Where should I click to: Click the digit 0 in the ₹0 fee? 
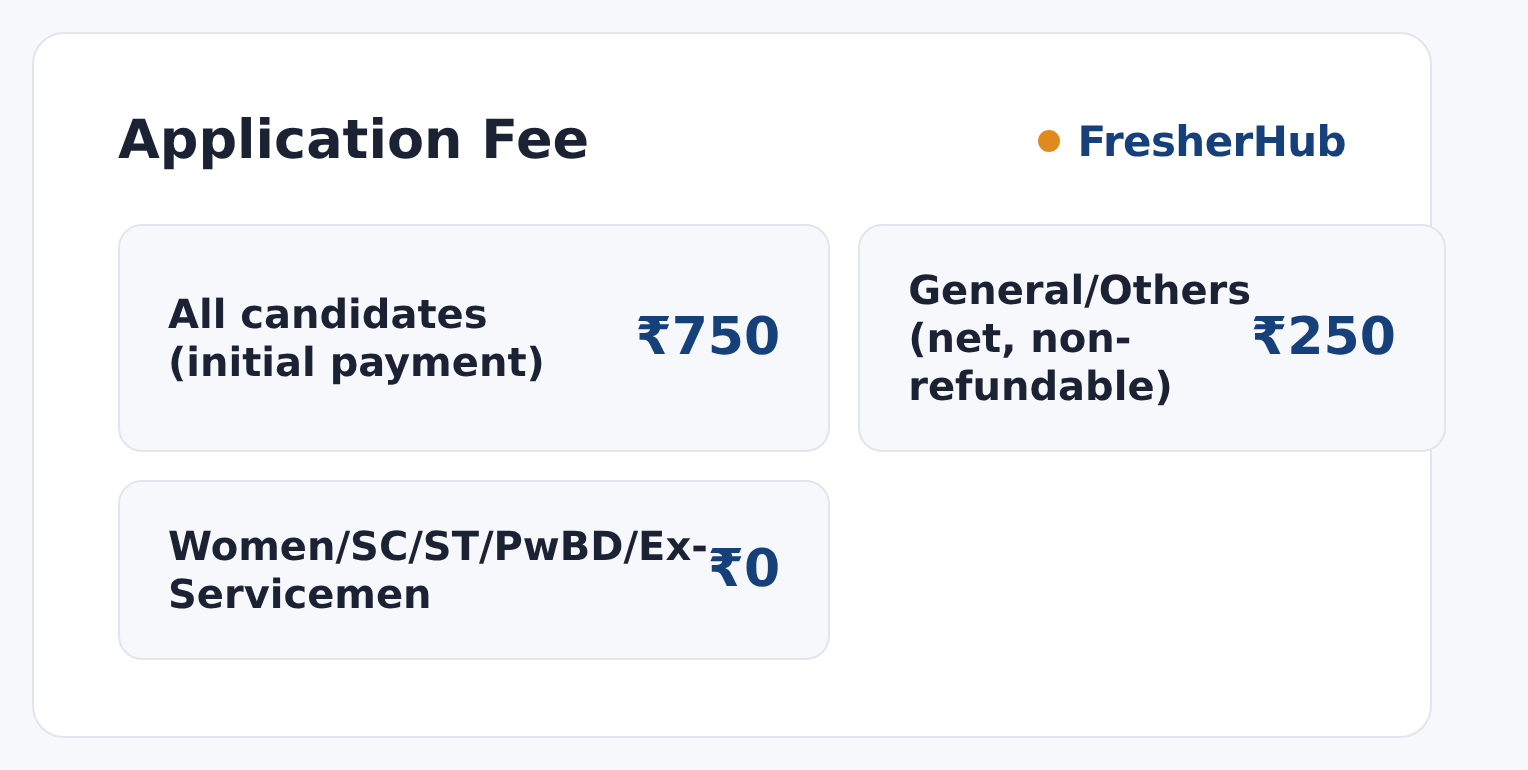coord(762,570)
